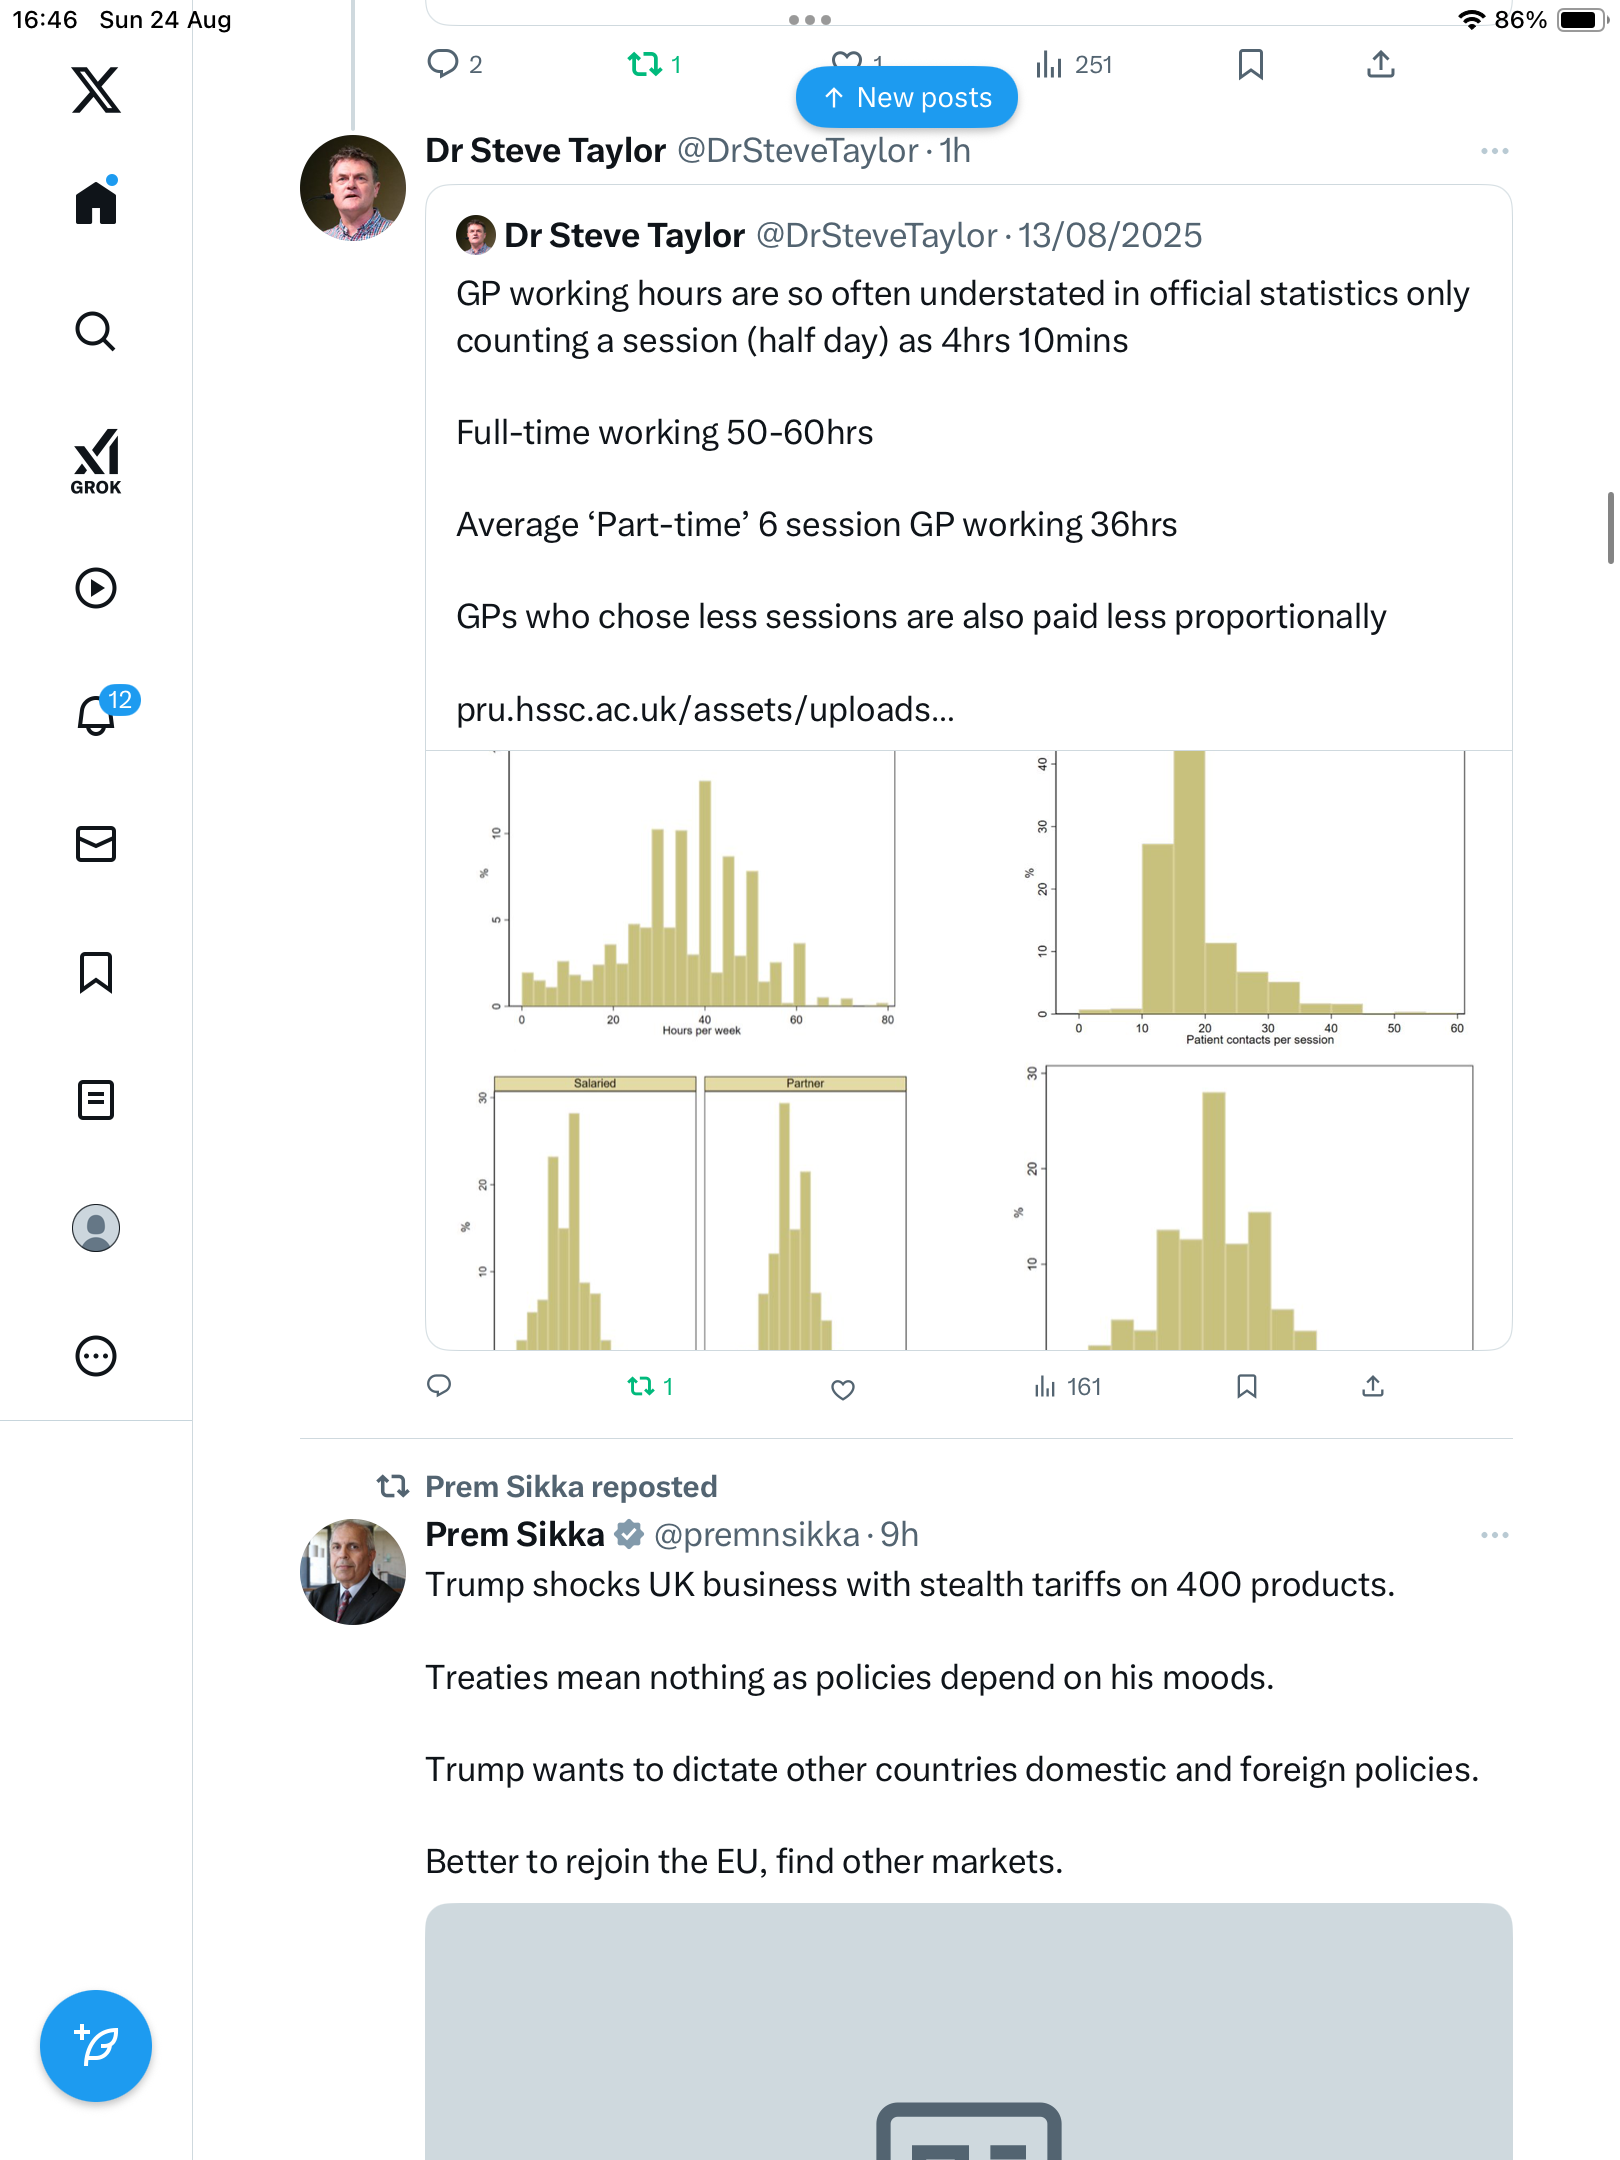1620x2160 pixels.
Task: Tap the New posts pill
Action: pyautogui.click(x=906, y=98)
